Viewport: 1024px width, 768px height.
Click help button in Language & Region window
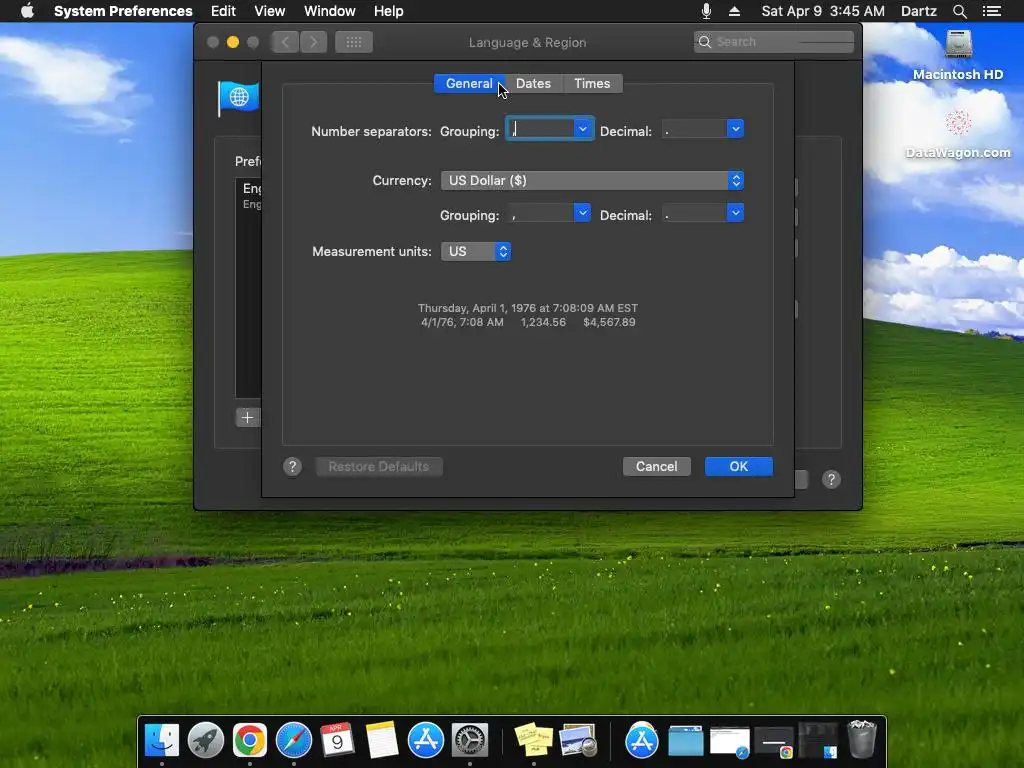pyautogui.click(x=831, y=479)
